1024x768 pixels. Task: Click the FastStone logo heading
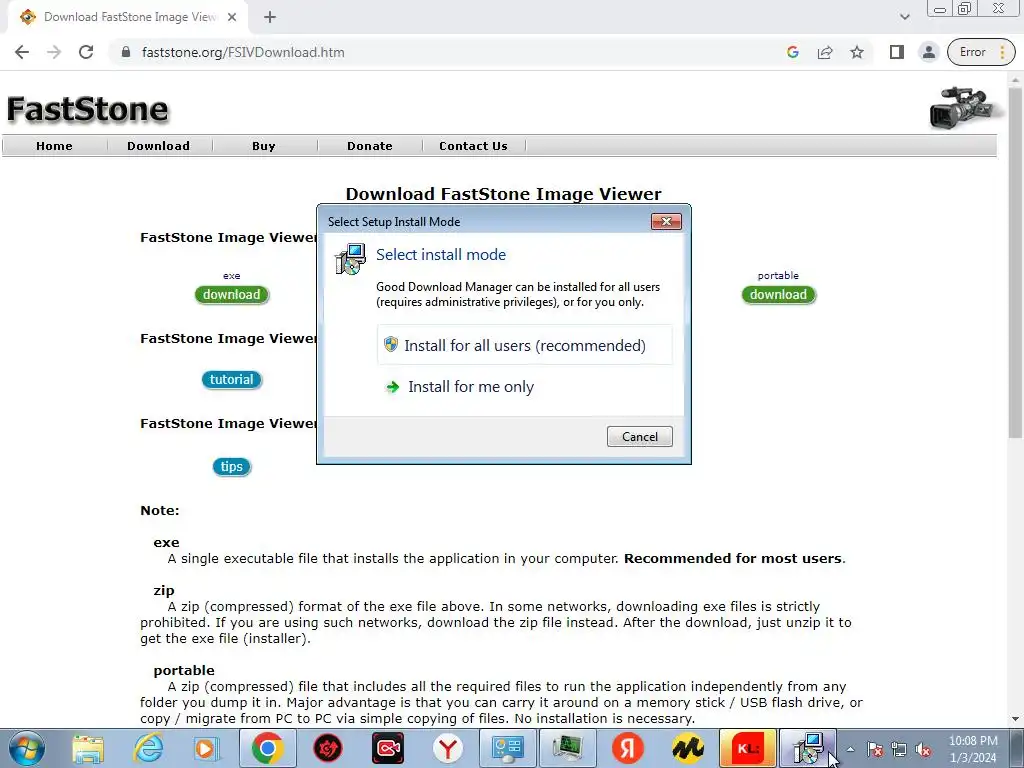tap(88, 109)
